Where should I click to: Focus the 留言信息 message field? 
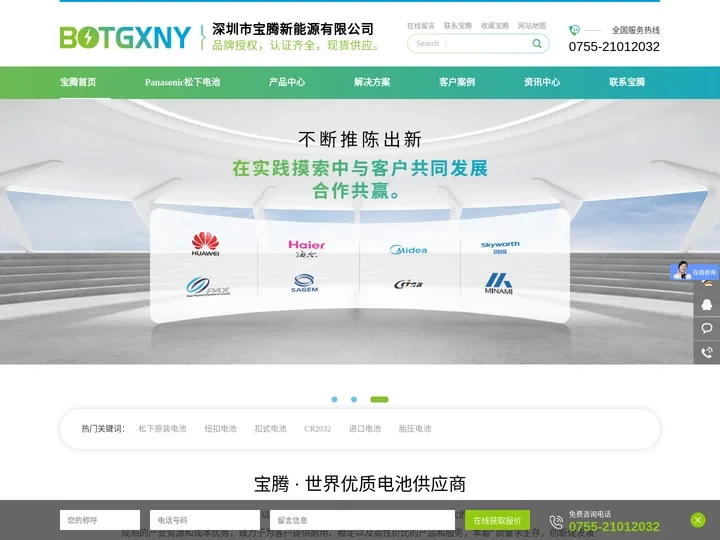[362, 520]
